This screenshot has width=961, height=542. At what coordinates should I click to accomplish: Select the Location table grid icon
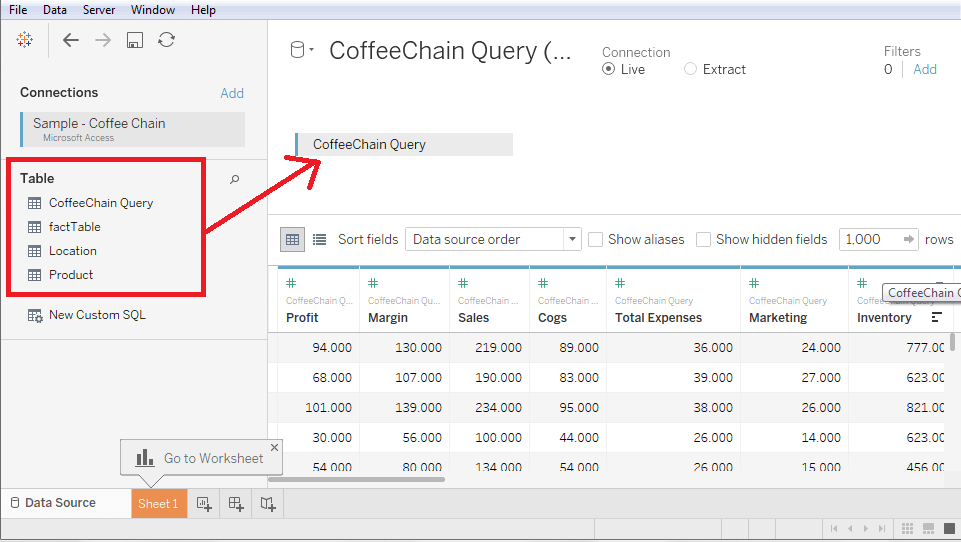pyautogui.click(x=34, y=251)
